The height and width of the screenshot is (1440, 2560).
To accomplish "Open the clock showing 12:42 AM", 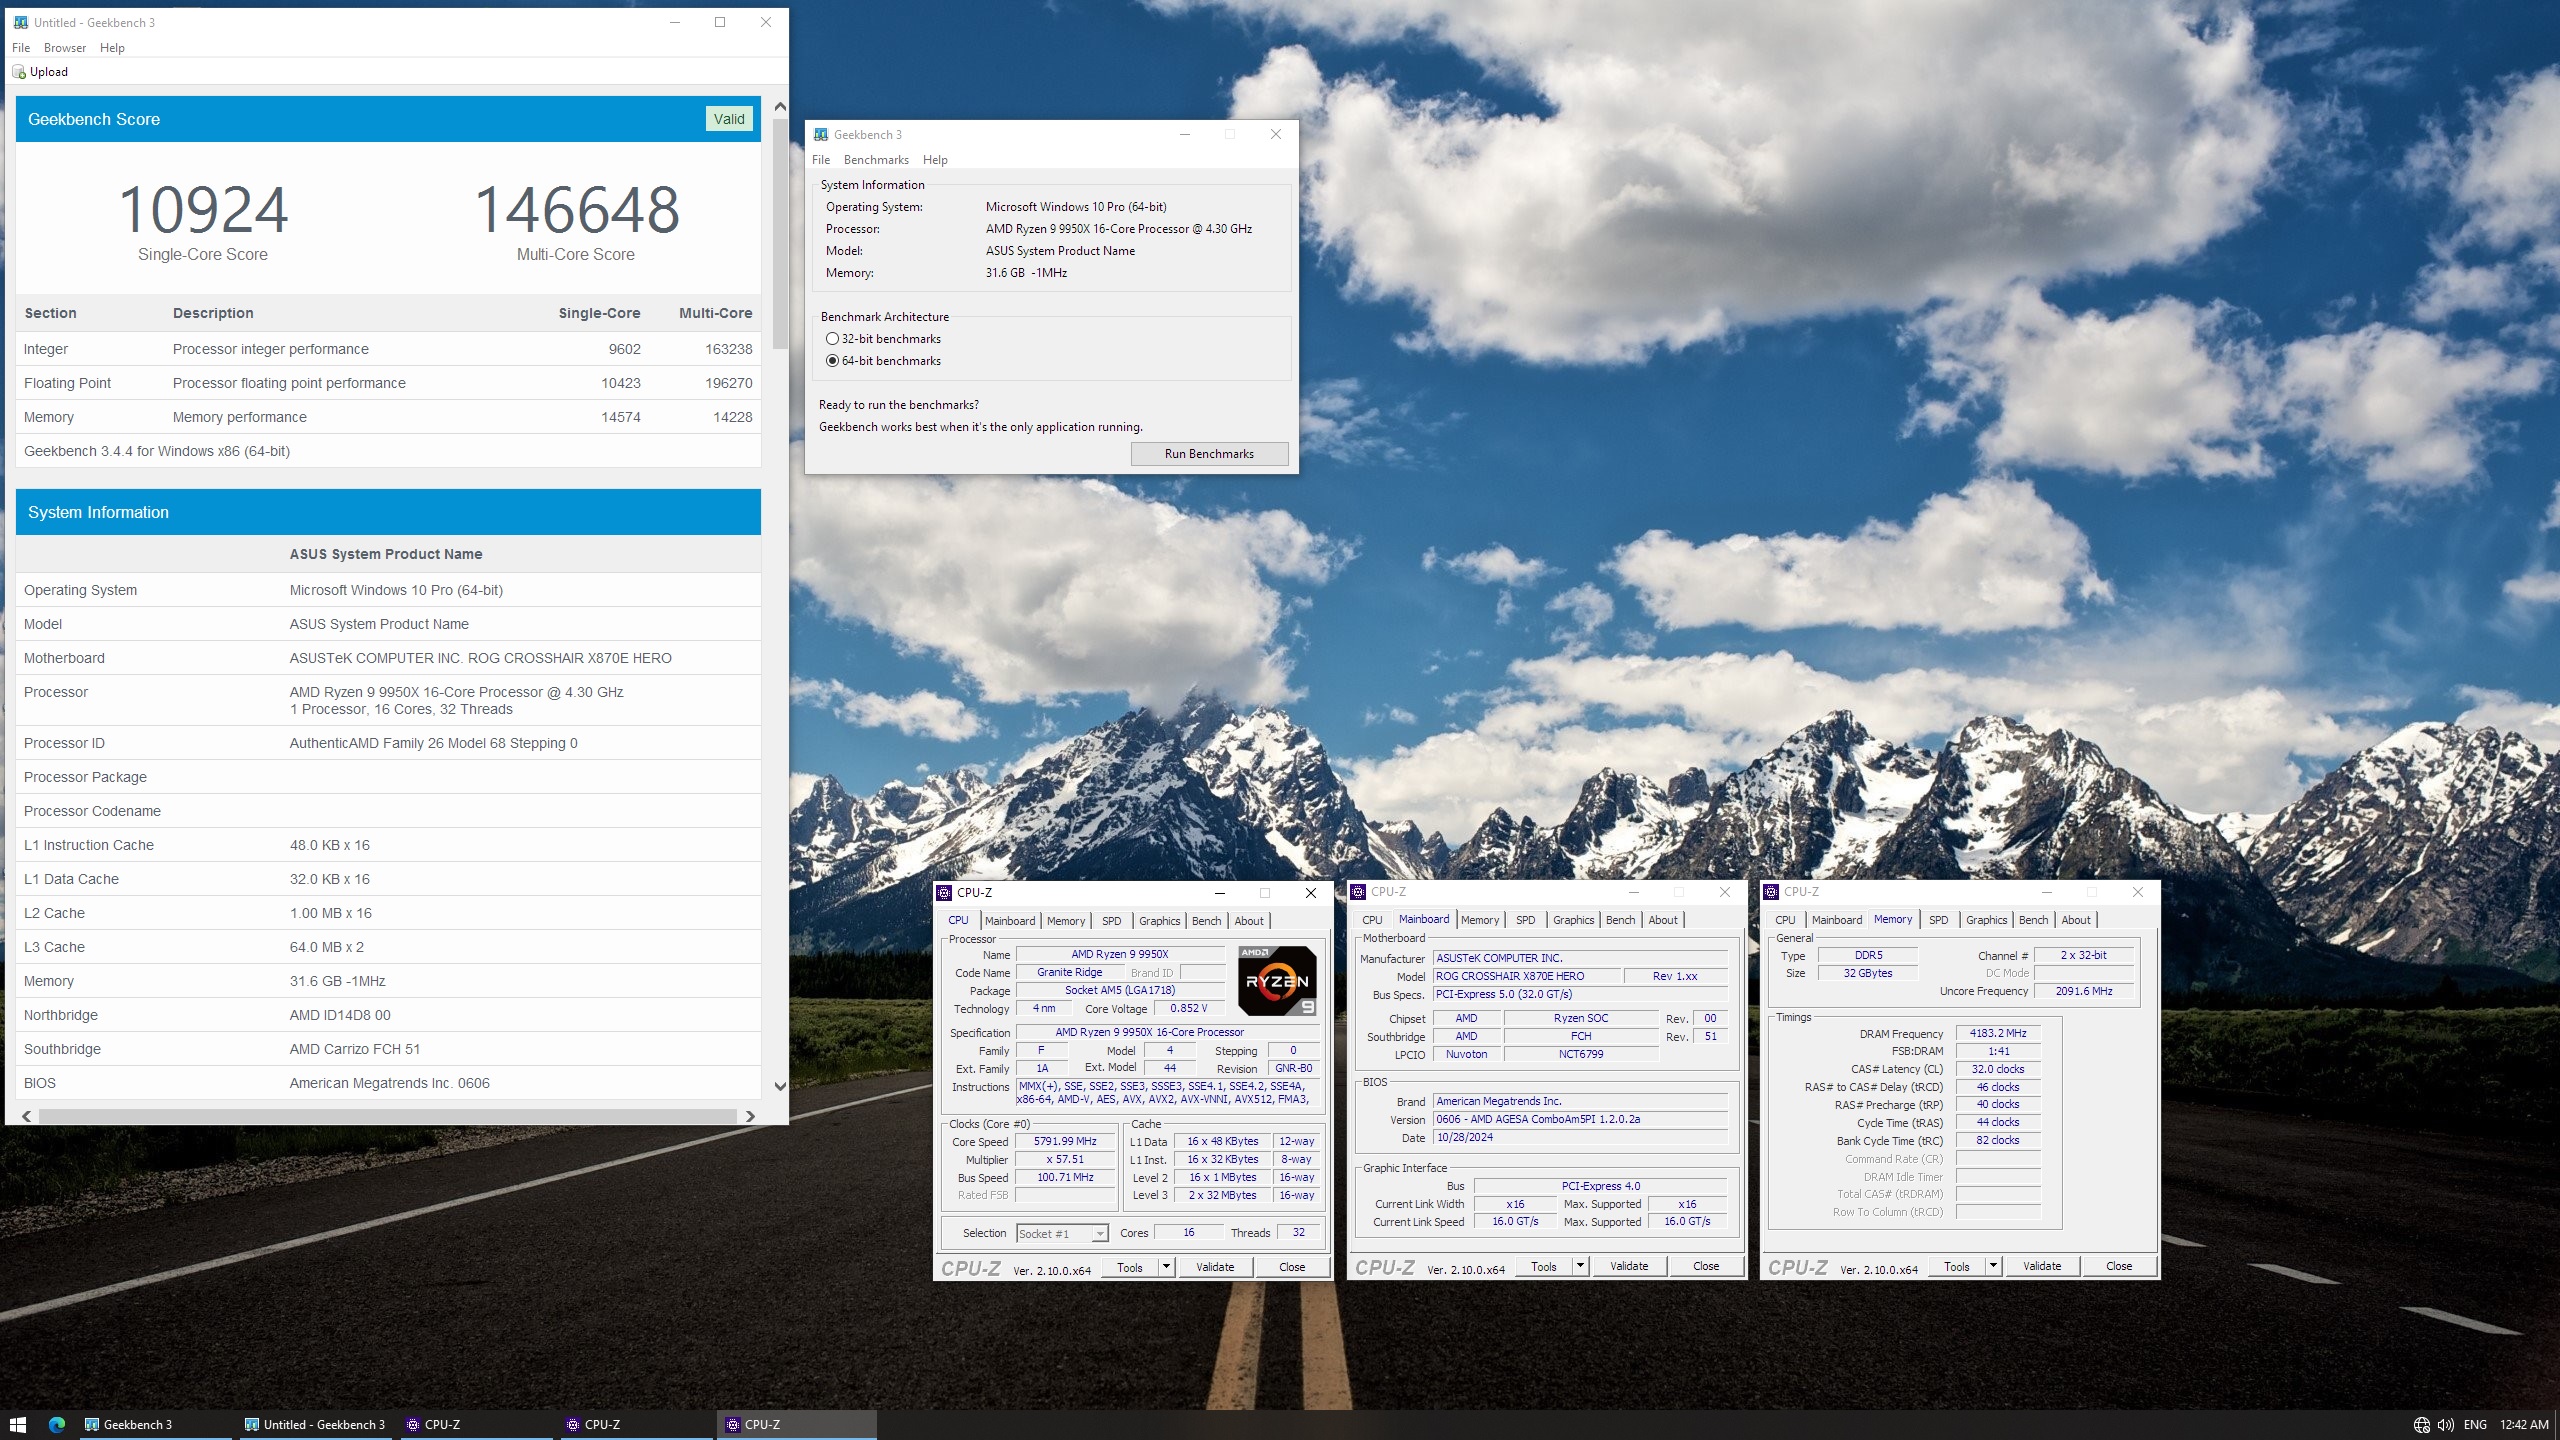I will tap(2524, 1425).
